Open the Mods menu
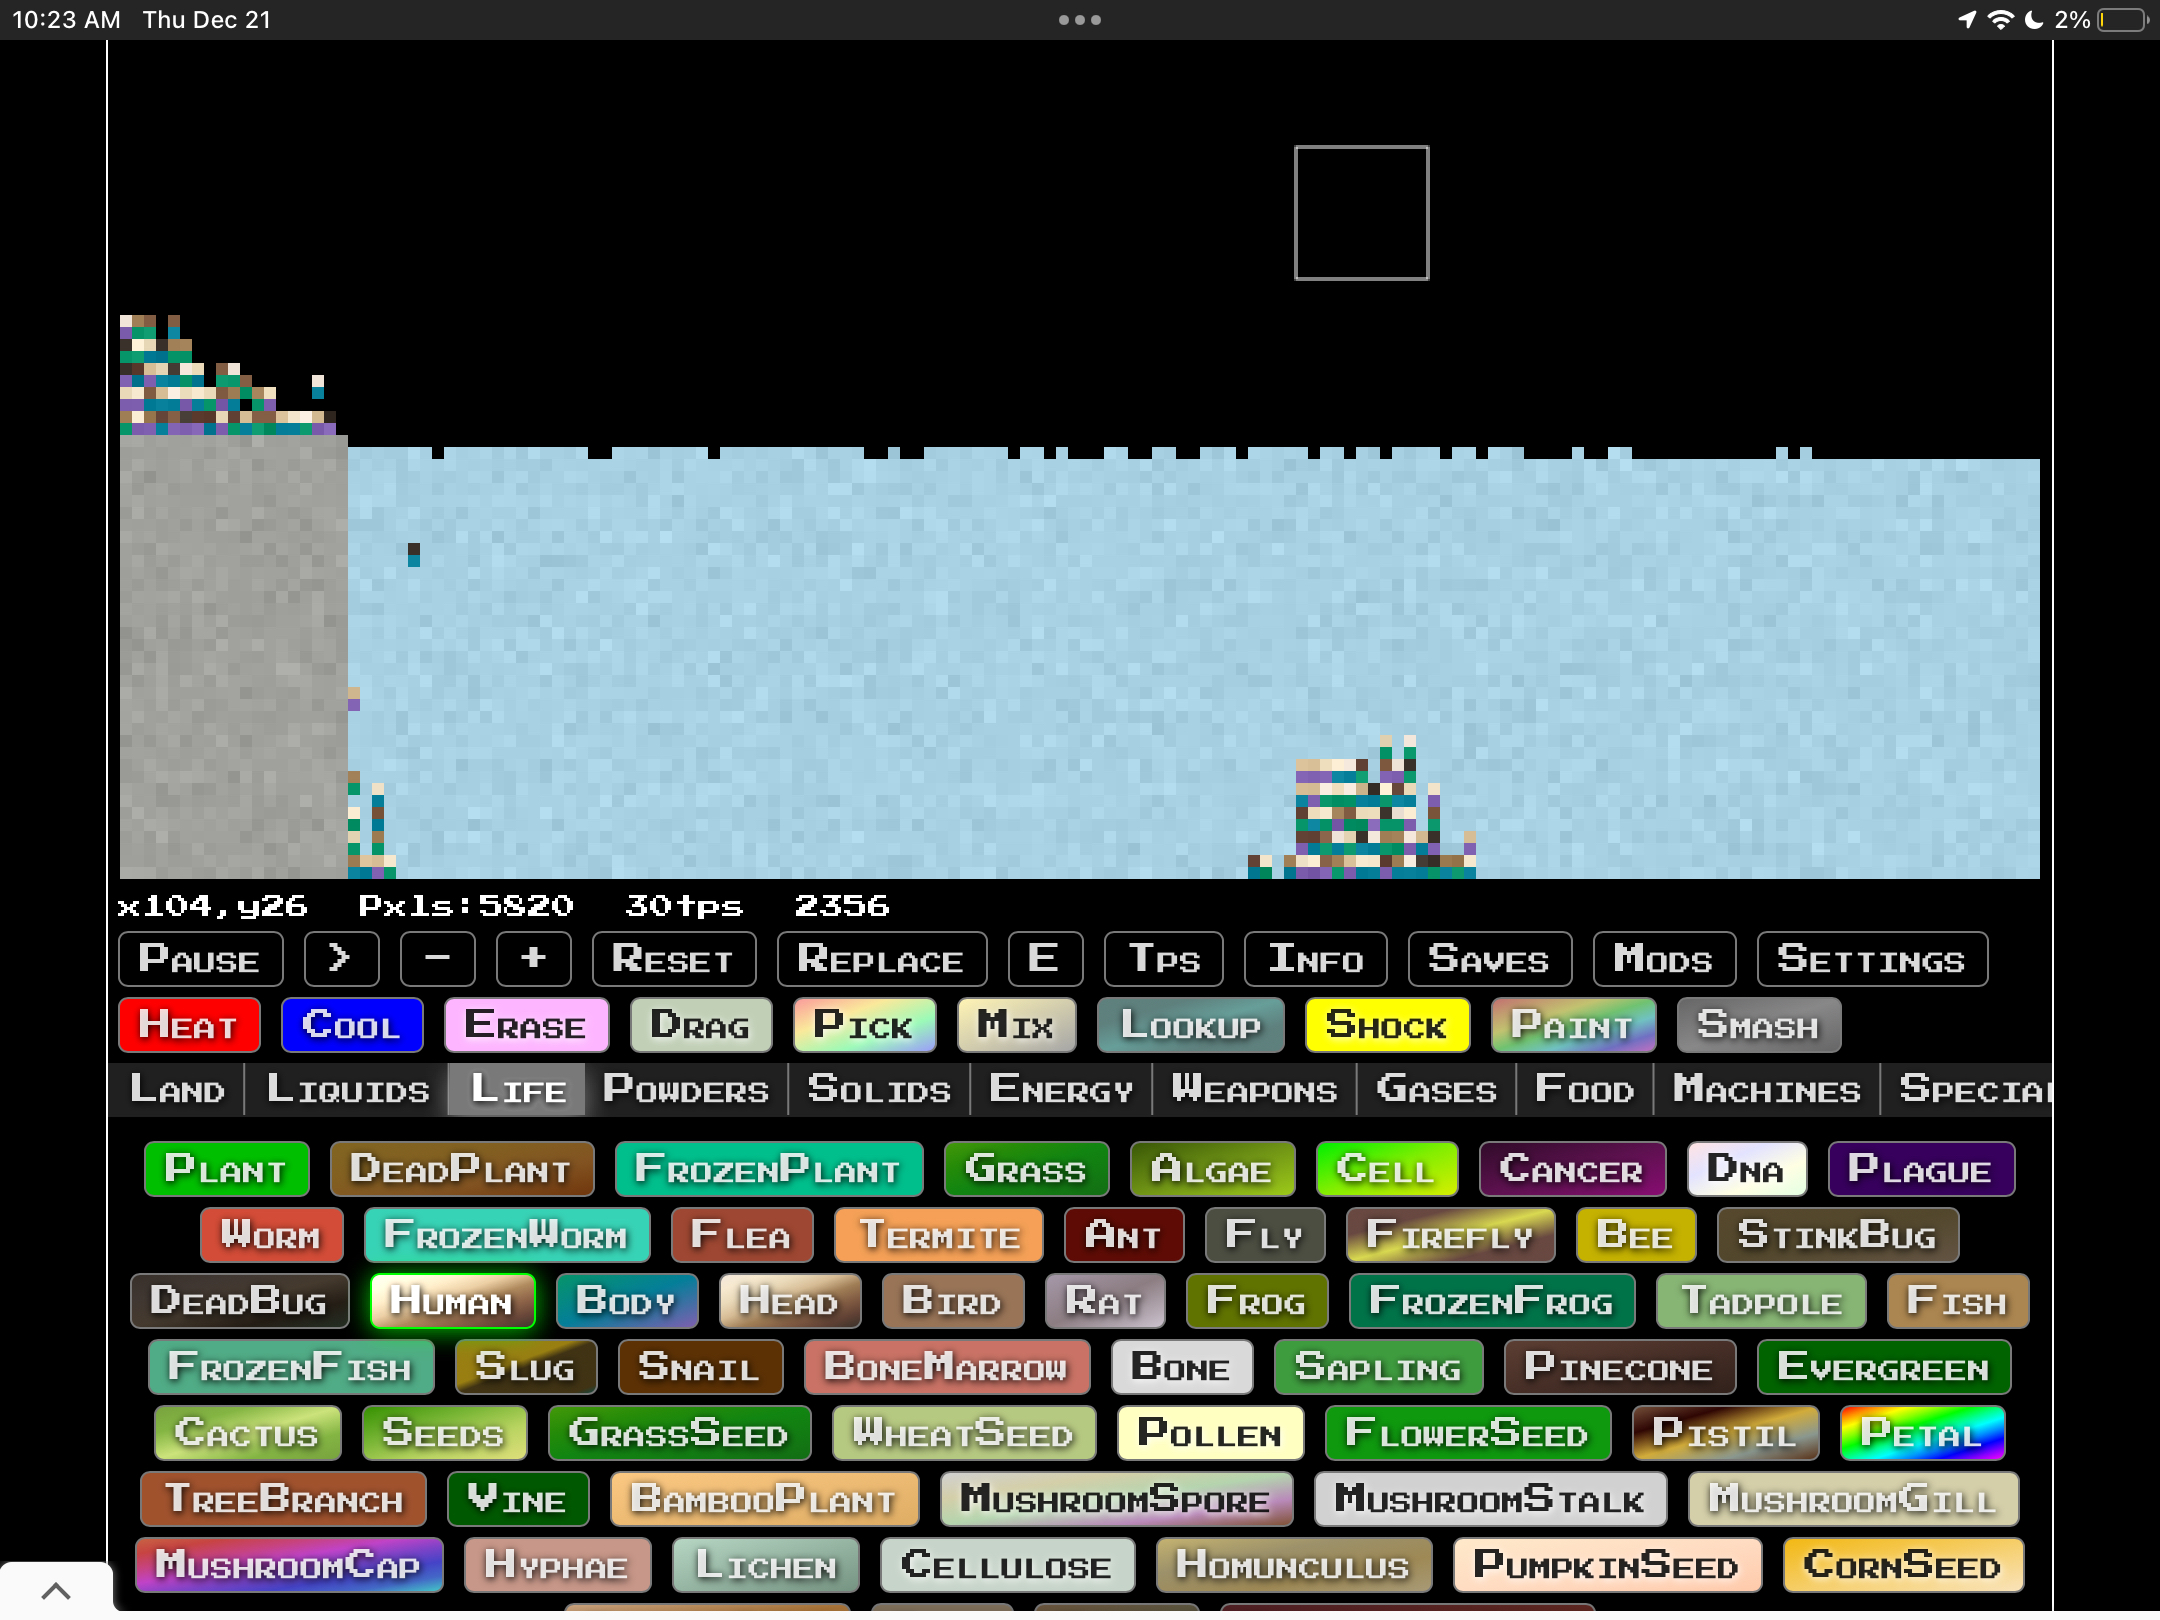Image resolution: width=2160 pixels, height=1620 pixels. [x=1663, y=959]
